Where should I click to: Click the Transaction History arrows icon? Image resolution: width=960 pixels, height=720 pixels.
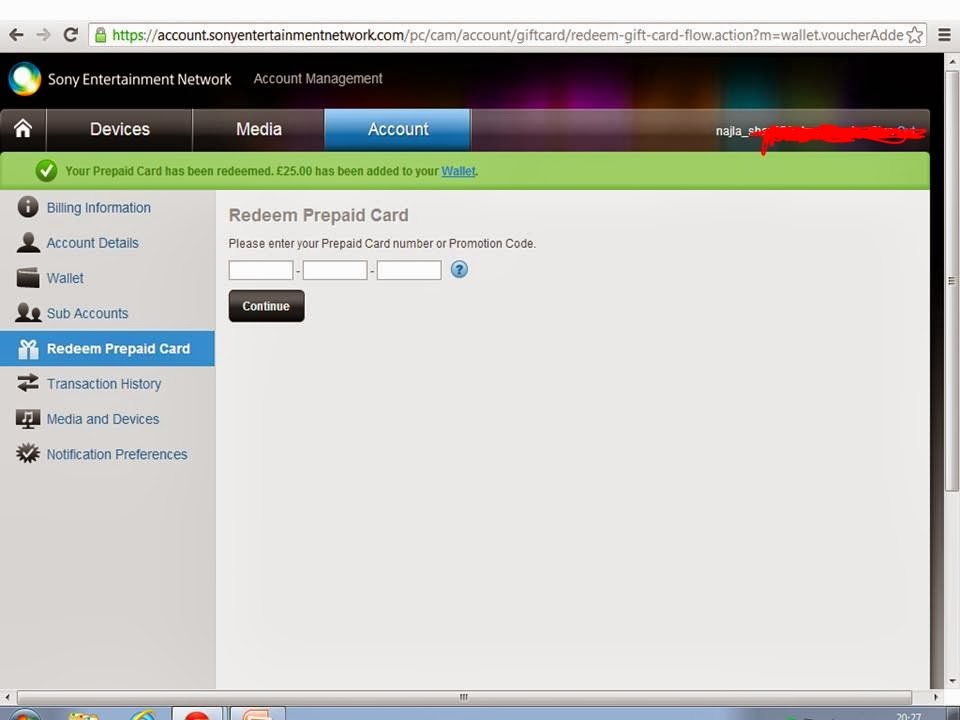28,383
